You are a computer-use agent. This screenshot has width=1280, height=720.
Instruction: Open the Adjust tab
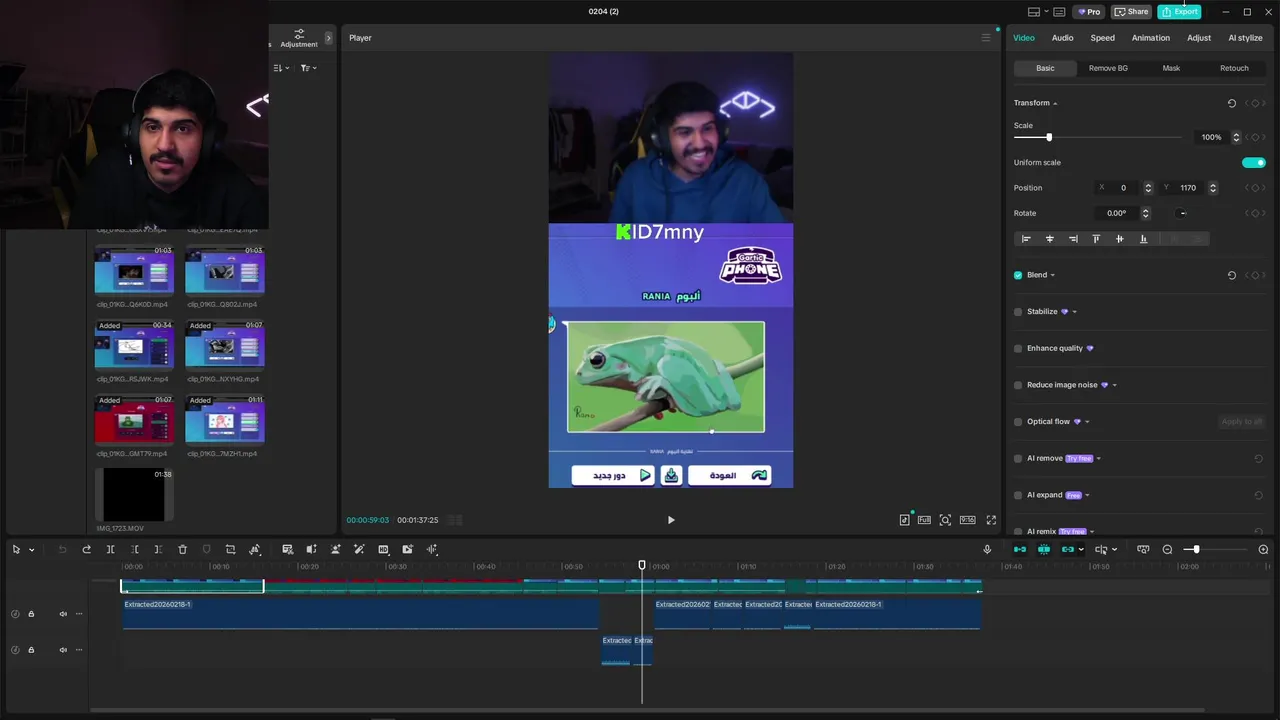[1199, 38]
